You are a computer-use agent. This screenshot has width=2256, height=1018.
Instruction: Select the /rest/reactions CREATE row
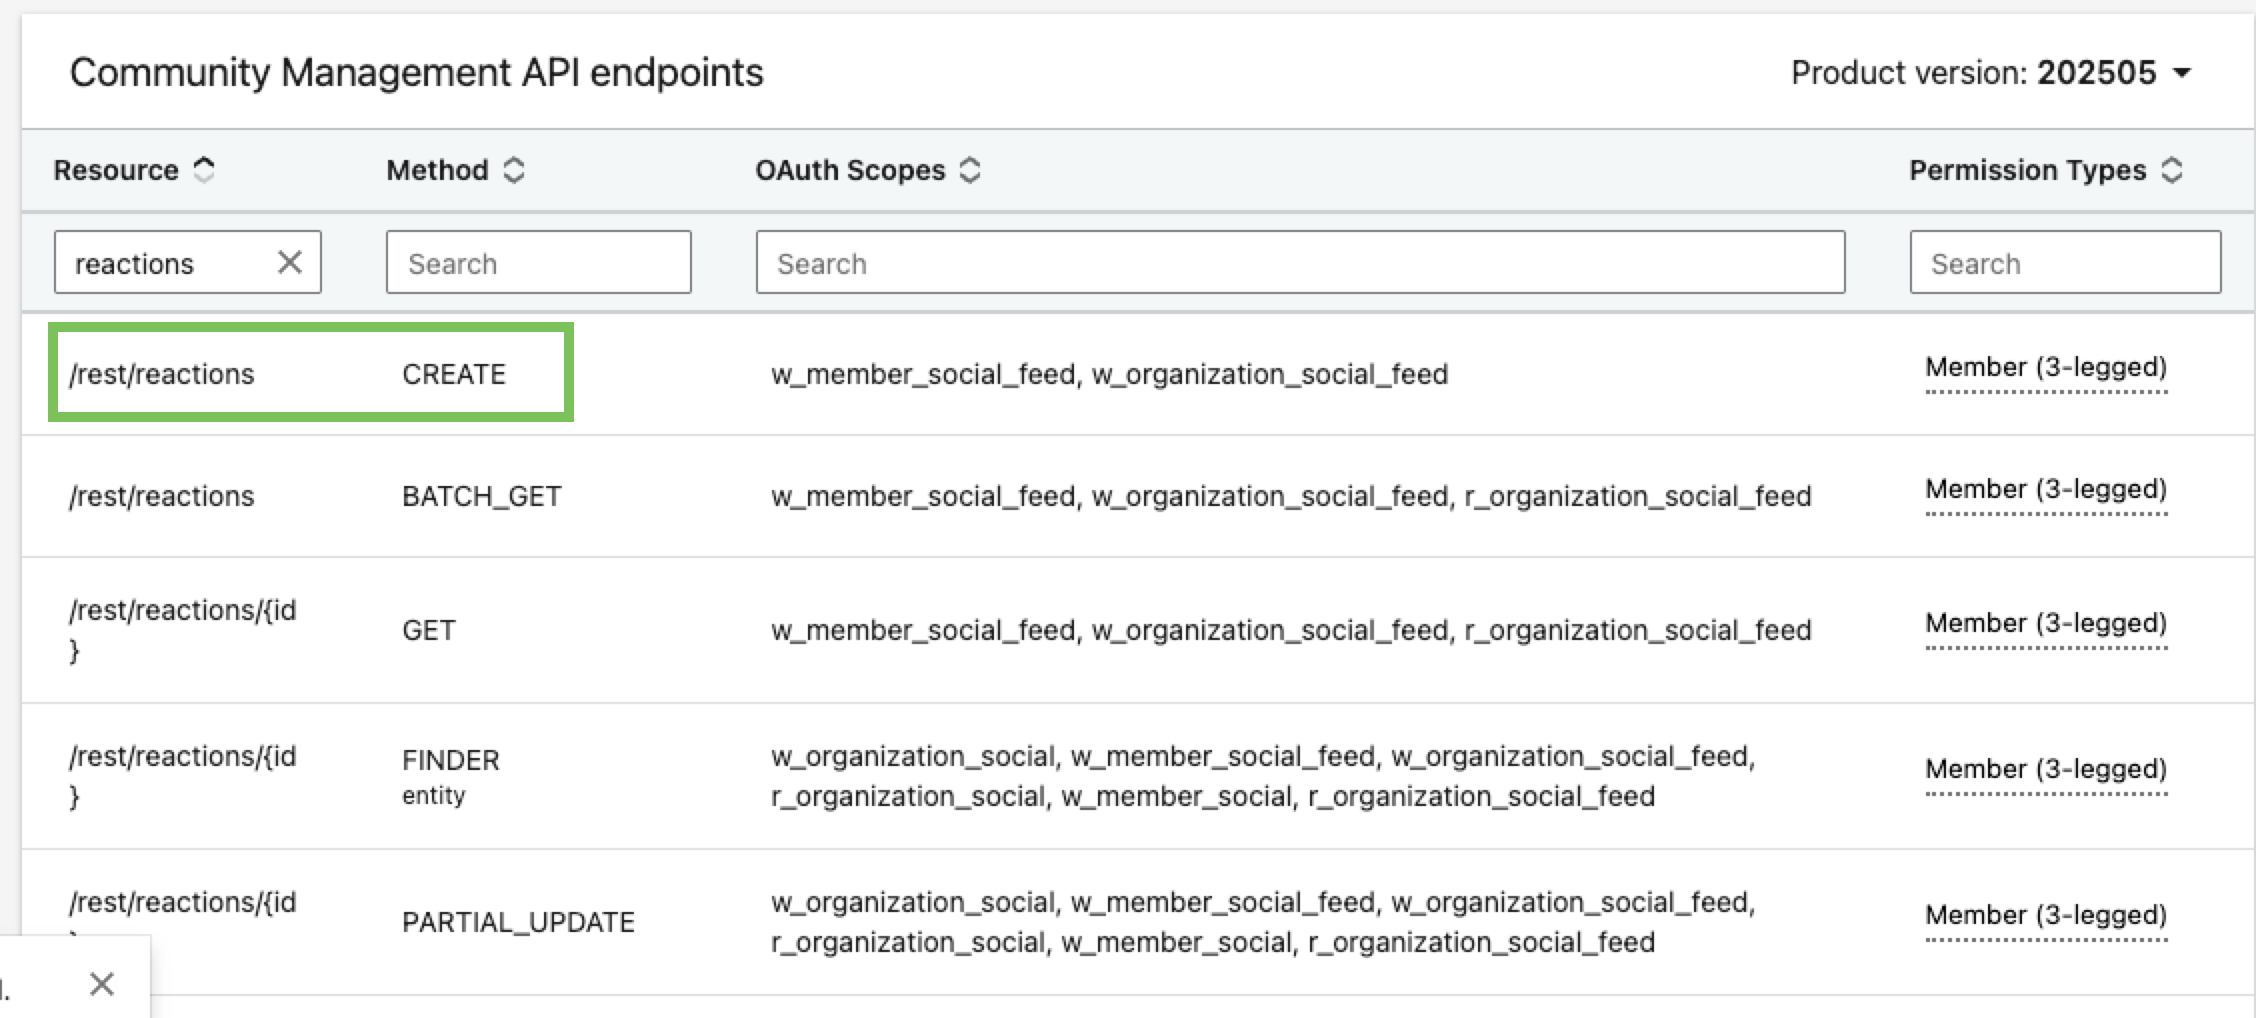(310, 374)
